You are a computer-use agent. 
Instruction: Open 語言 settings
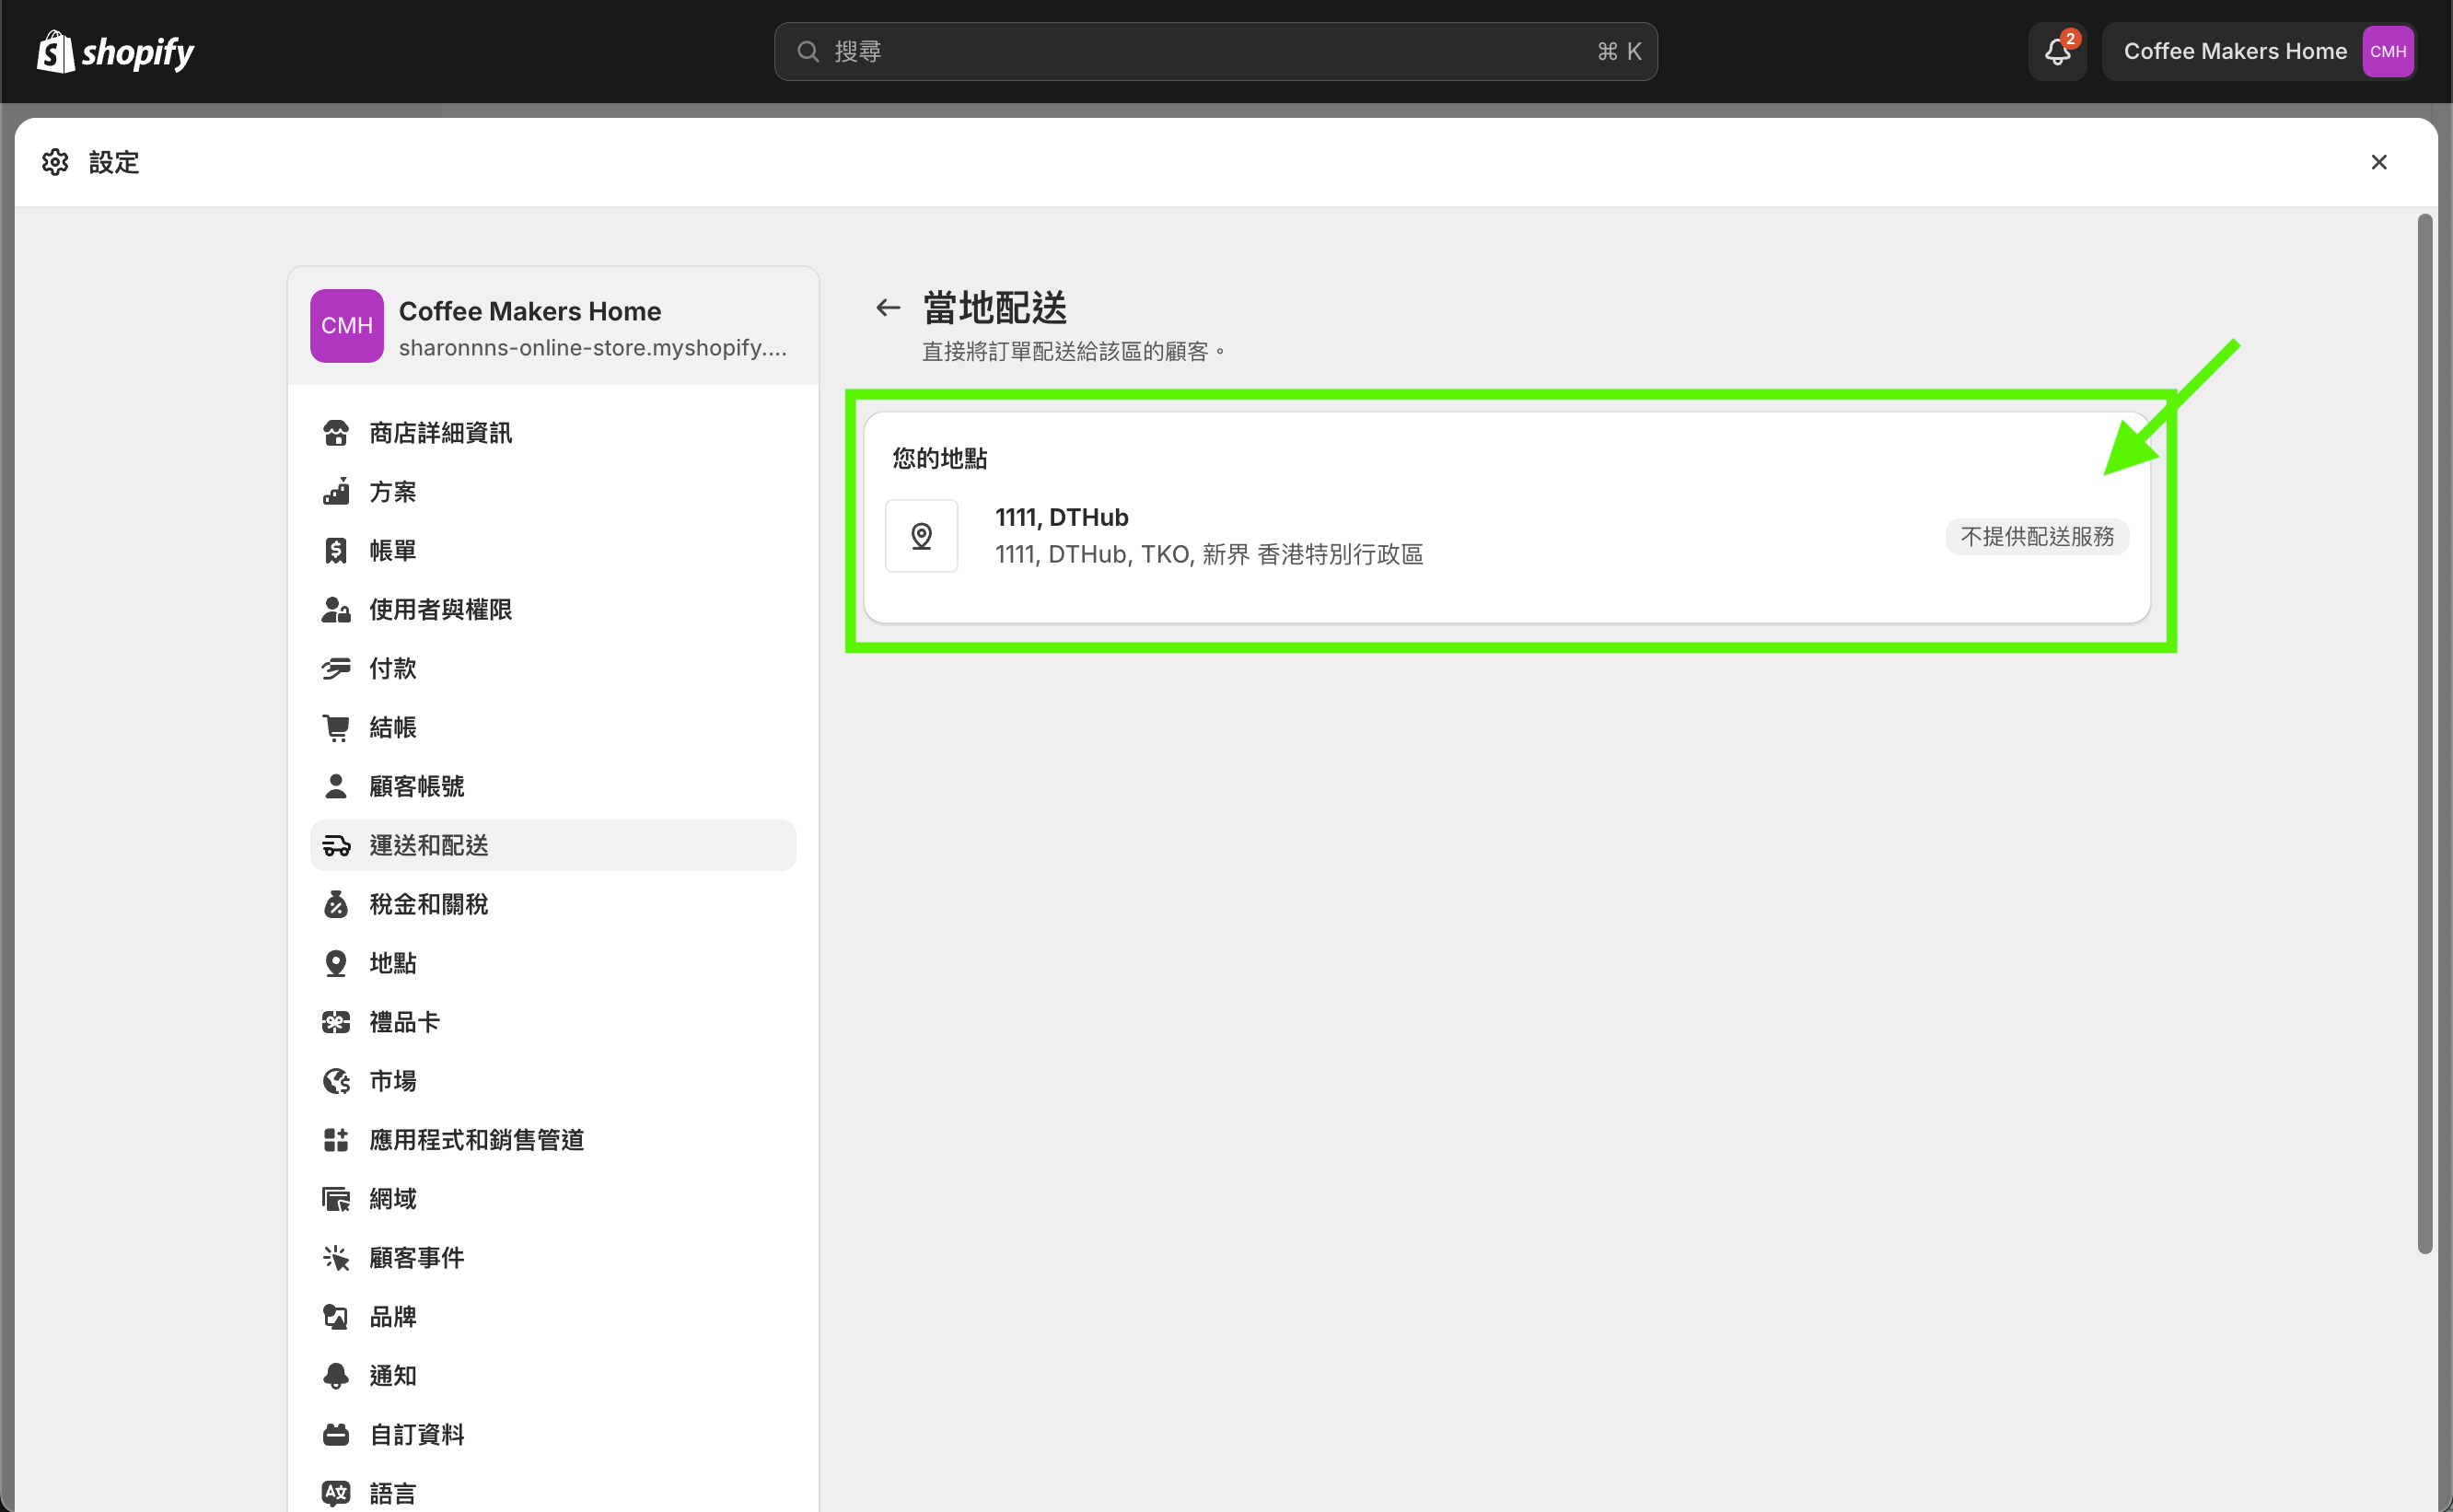click(553, 1493)
